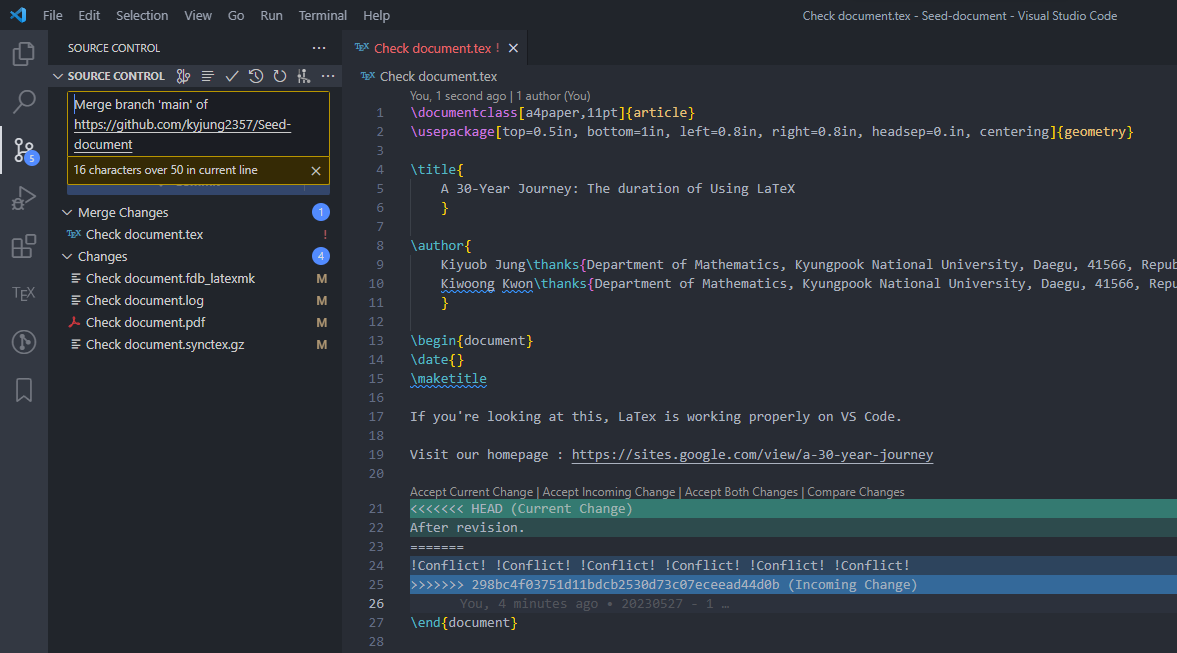Screen dimensions: 1177x653
Task: Open the Extensions view
Action: (24, 246)
